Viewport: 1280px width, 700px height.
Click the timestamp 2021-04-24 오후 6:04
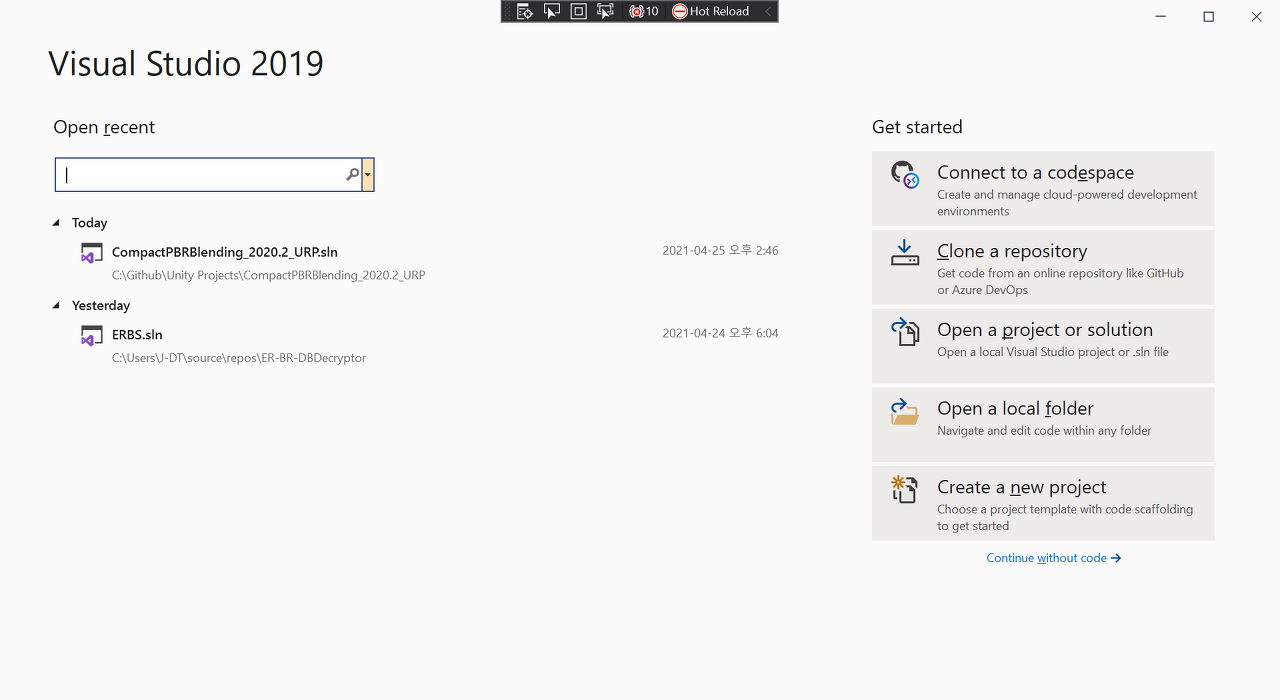click(720, 334)
